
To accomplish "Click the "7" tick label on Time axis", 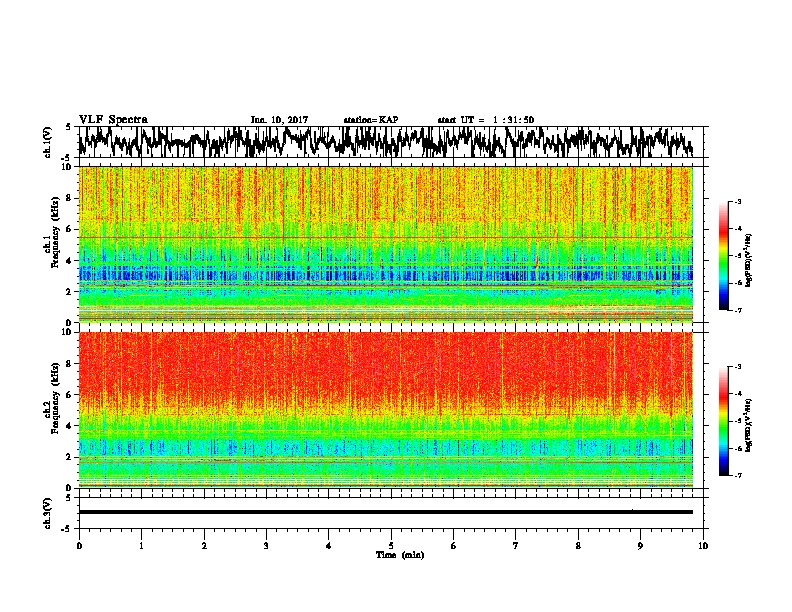I will point(516,546).
